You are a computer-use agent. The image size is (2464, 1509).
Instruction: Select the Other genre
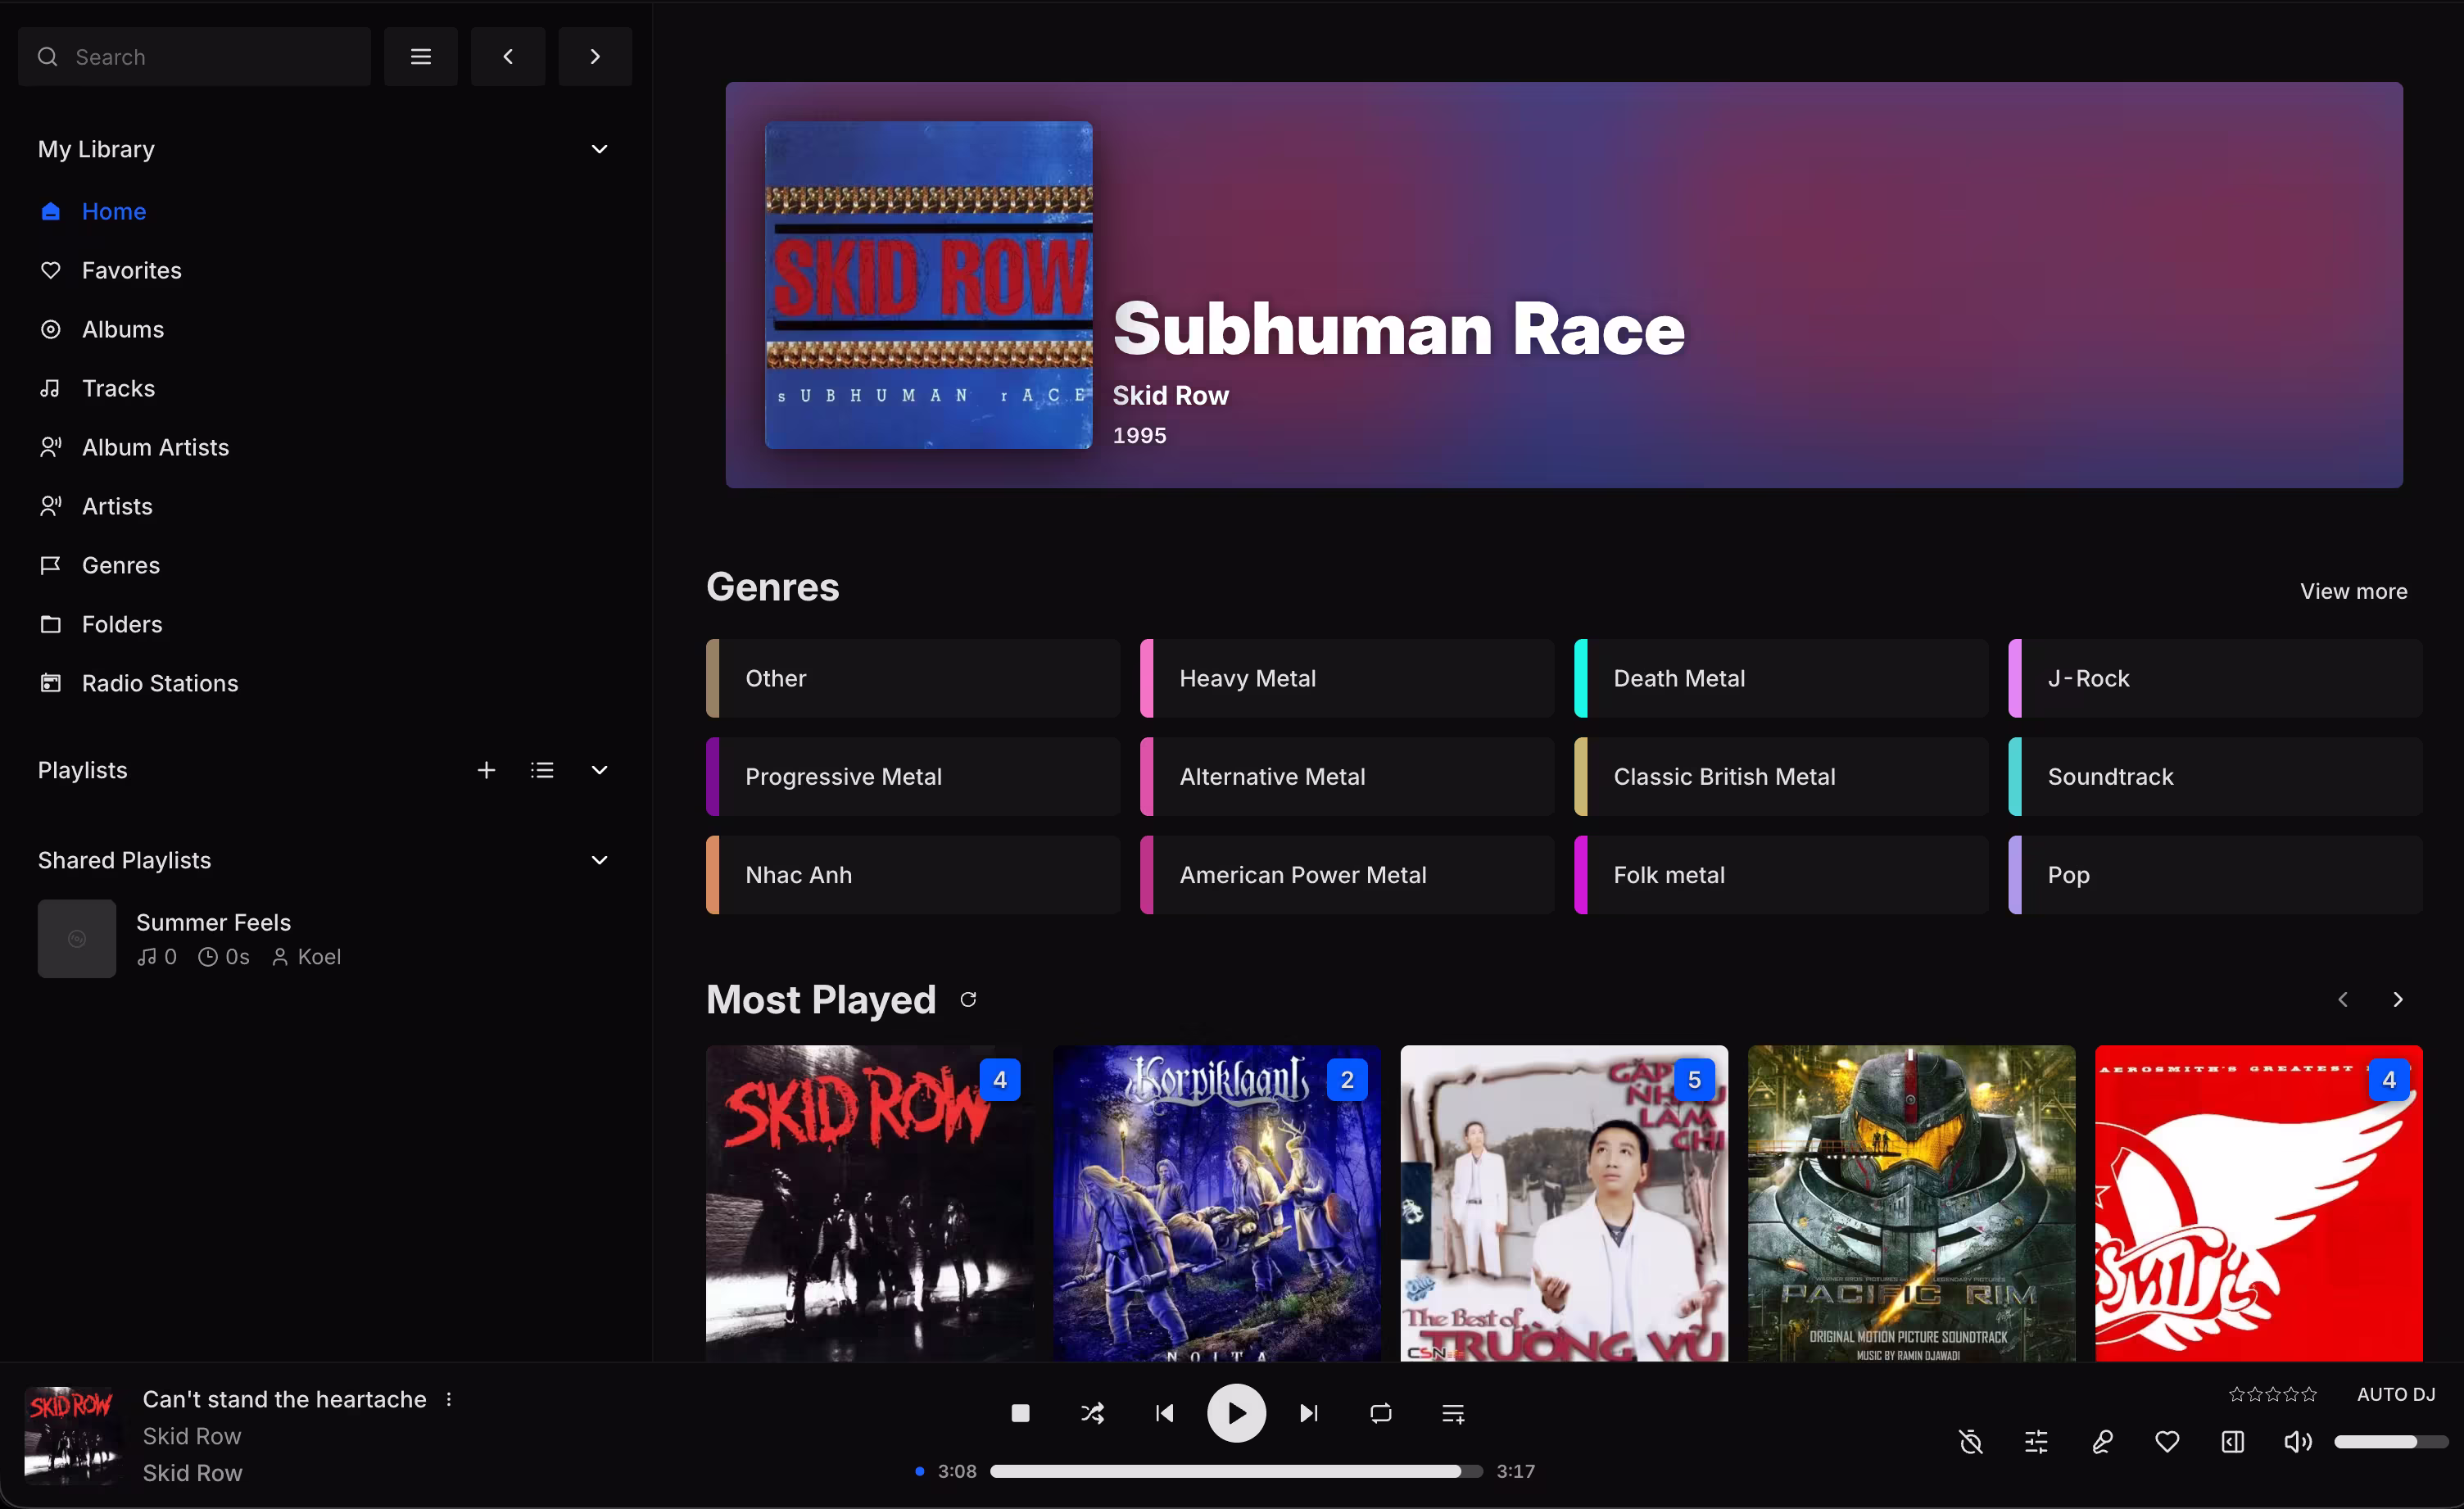click(912, 678)
